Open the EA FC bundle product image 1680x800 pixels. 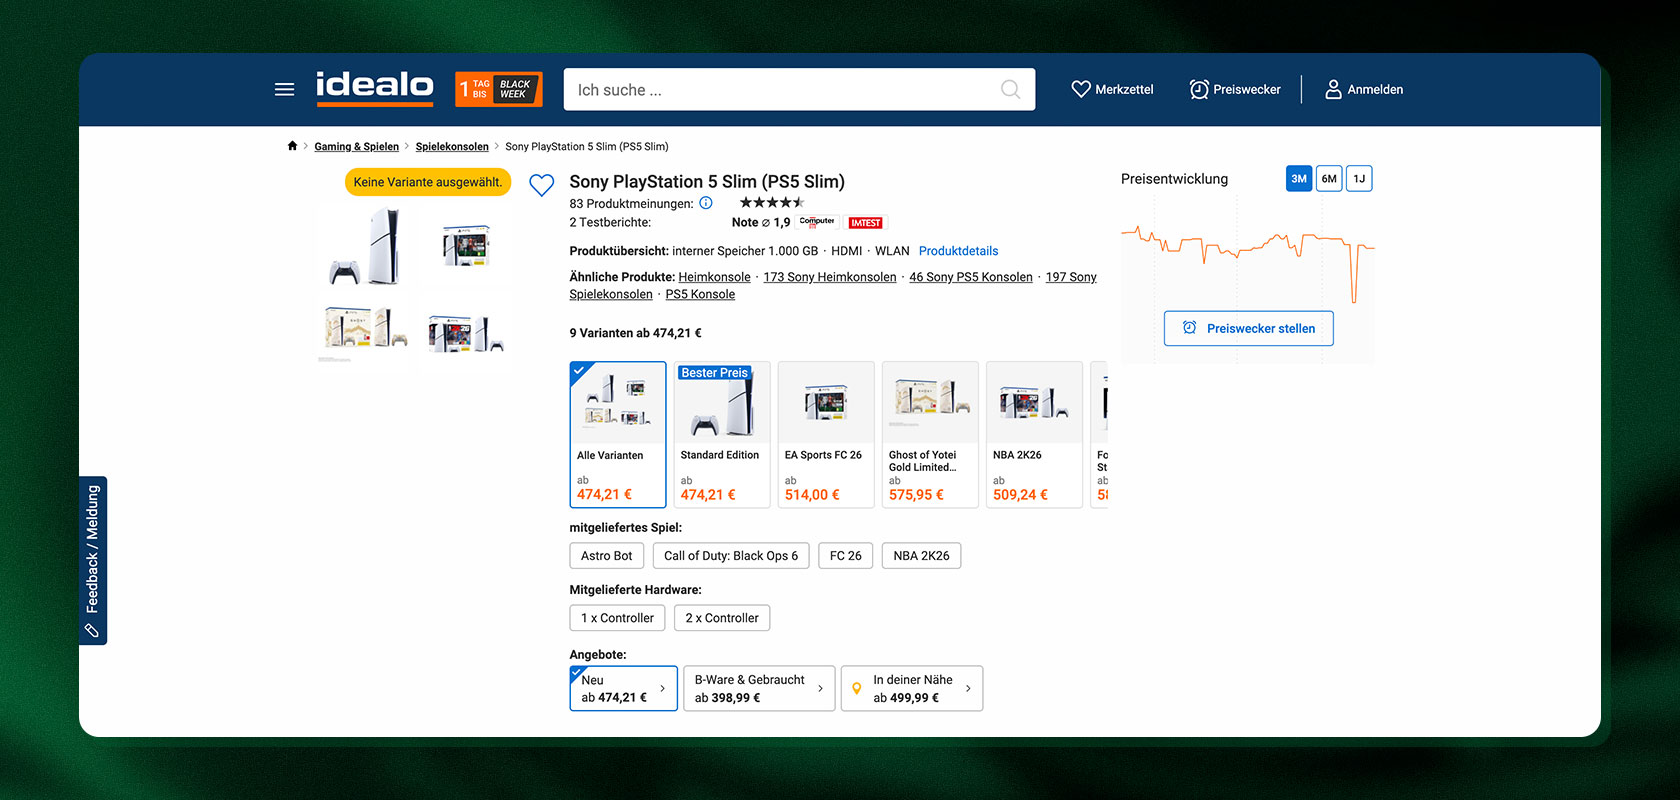(467, 245)
